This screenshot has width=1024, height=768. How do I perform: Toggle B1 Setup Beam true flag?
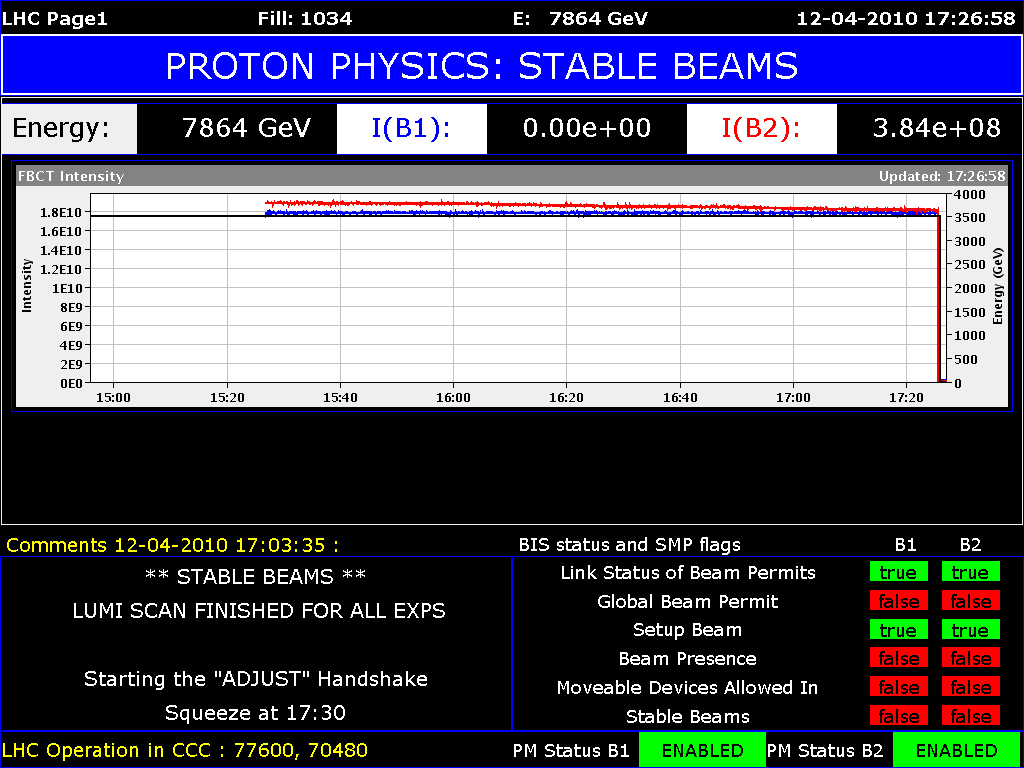(897, 631)
